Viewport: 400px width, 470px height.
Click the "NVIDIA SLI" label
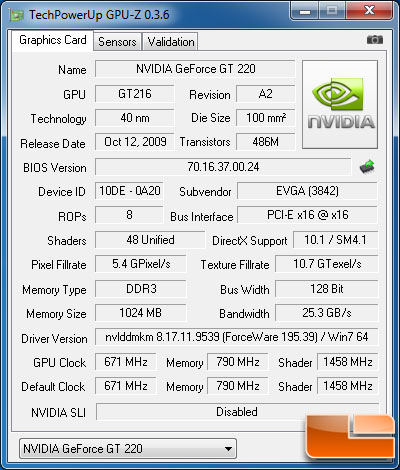pyautogui.click(x=58, y=413)
